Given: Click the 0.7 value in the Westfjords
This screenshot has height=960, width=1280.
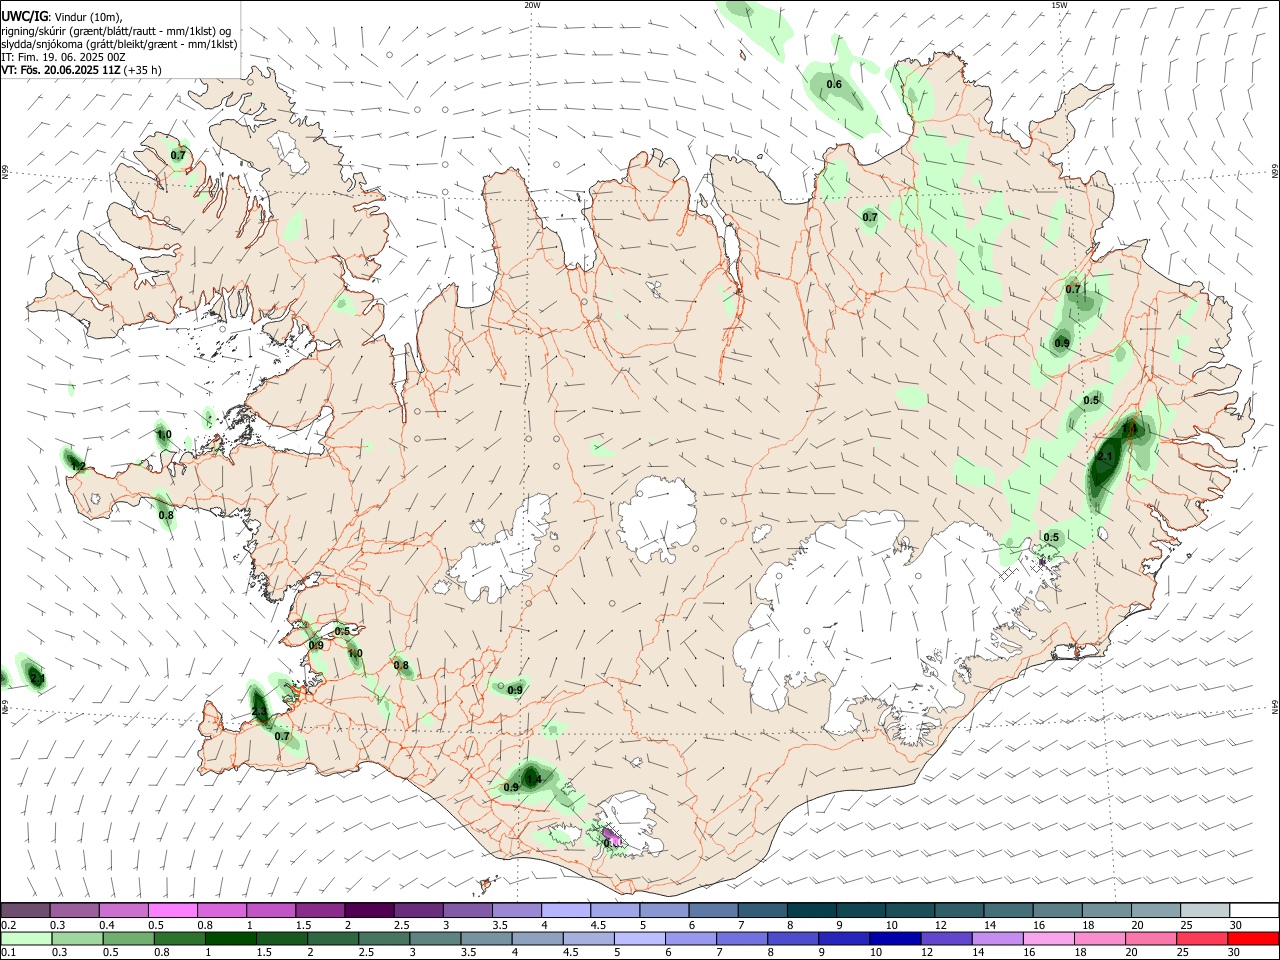Looking at the screenshot, I should pyautogui.click(x=178, y=155).
